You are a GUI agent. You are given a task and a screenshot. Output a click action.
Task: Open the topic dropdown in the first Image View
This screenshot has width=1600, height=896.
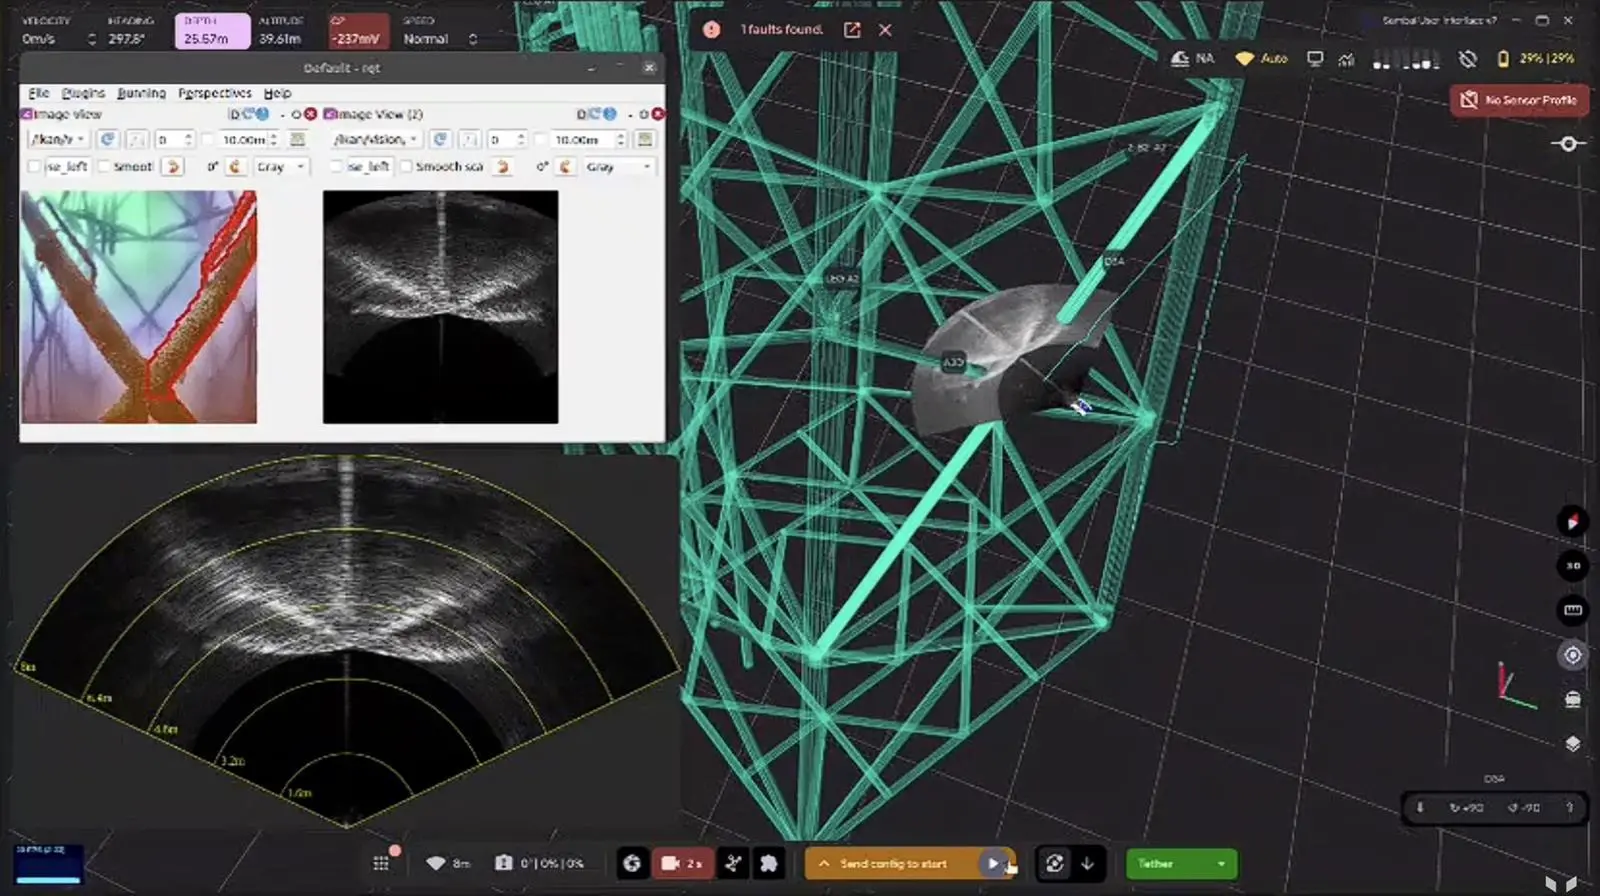(58, 139)
